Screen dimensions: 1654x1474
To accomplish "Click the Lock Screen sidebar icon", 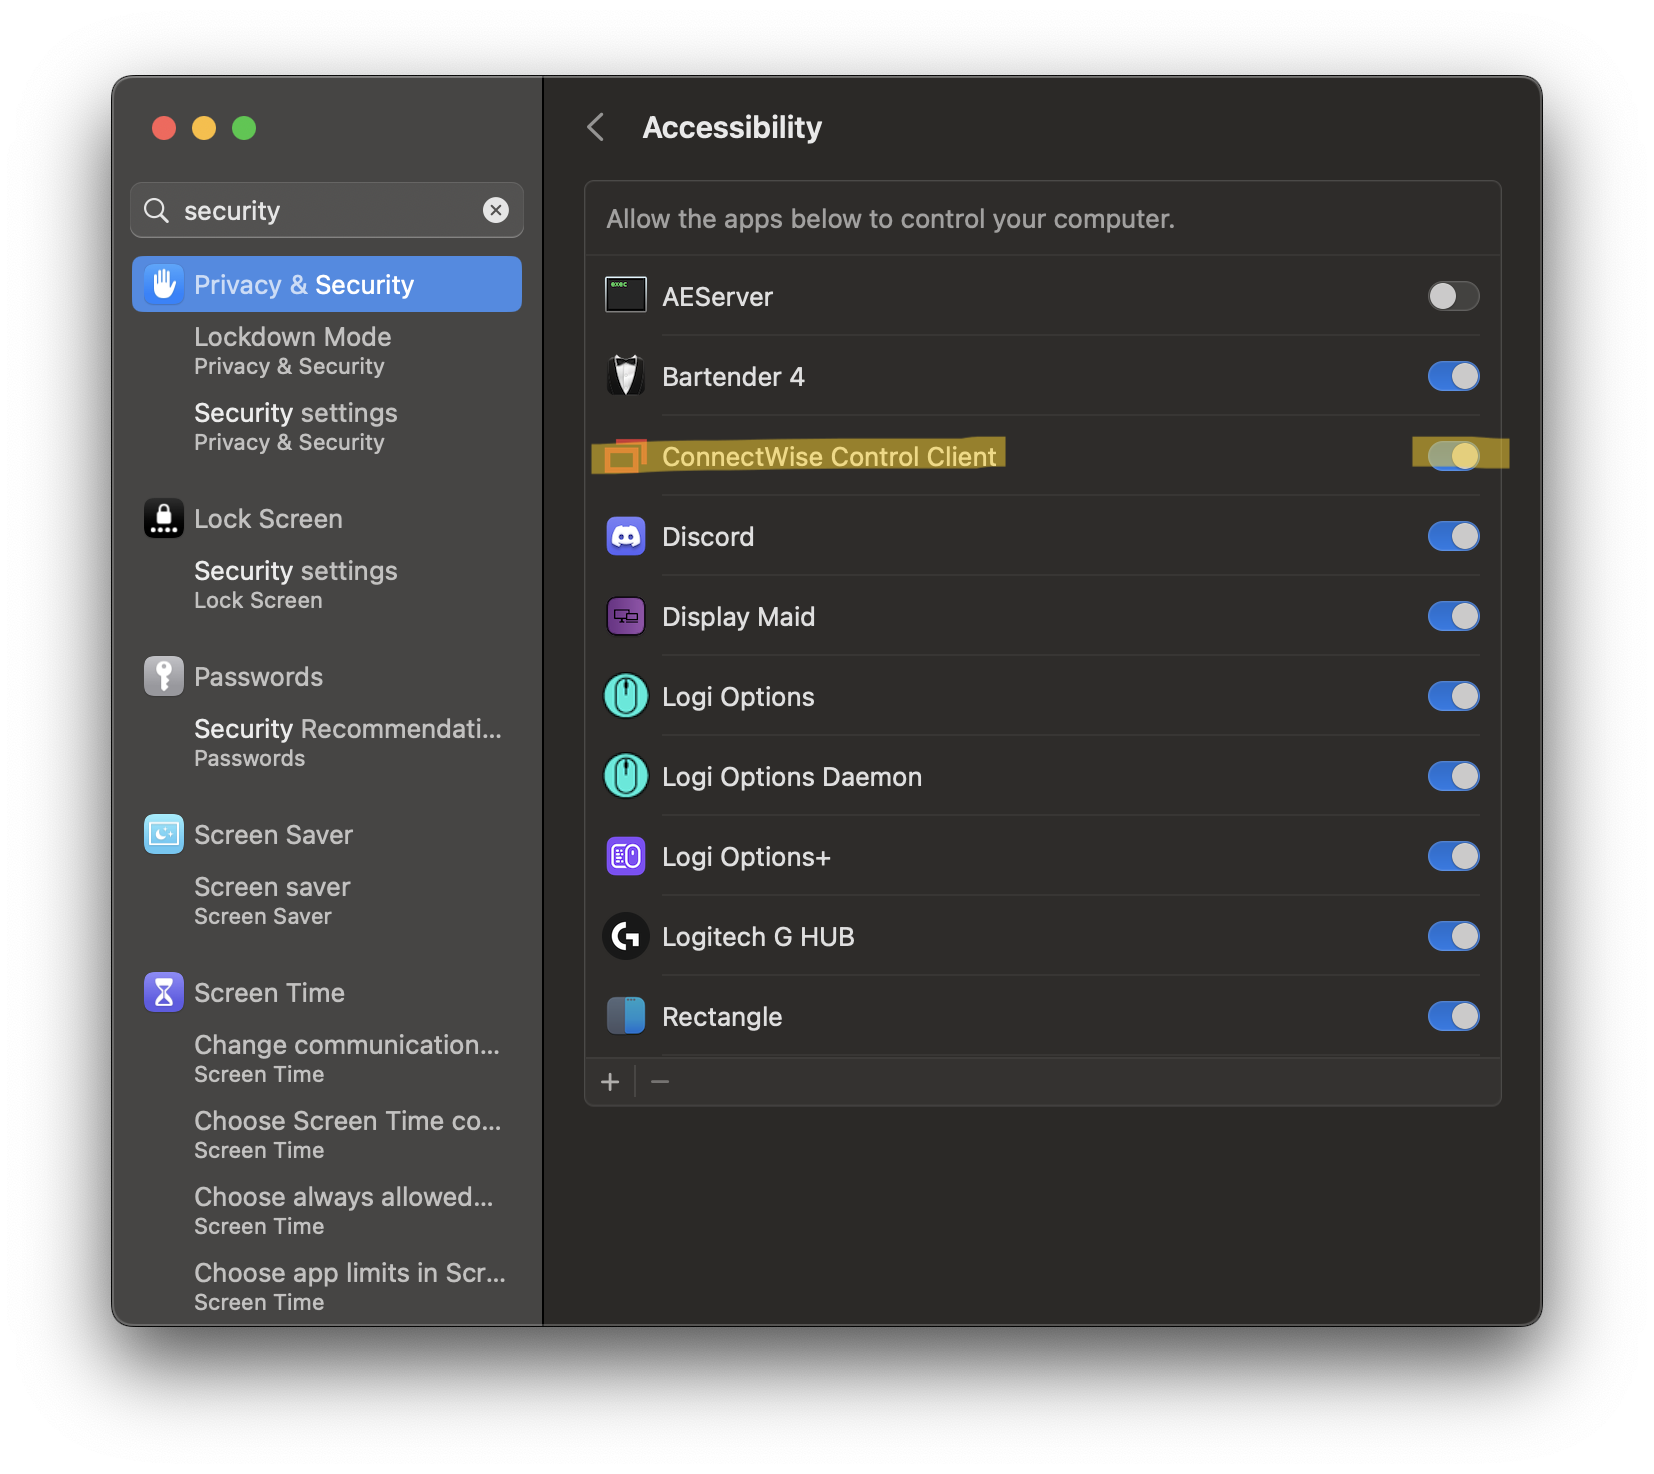I will (x=164, y=518).
